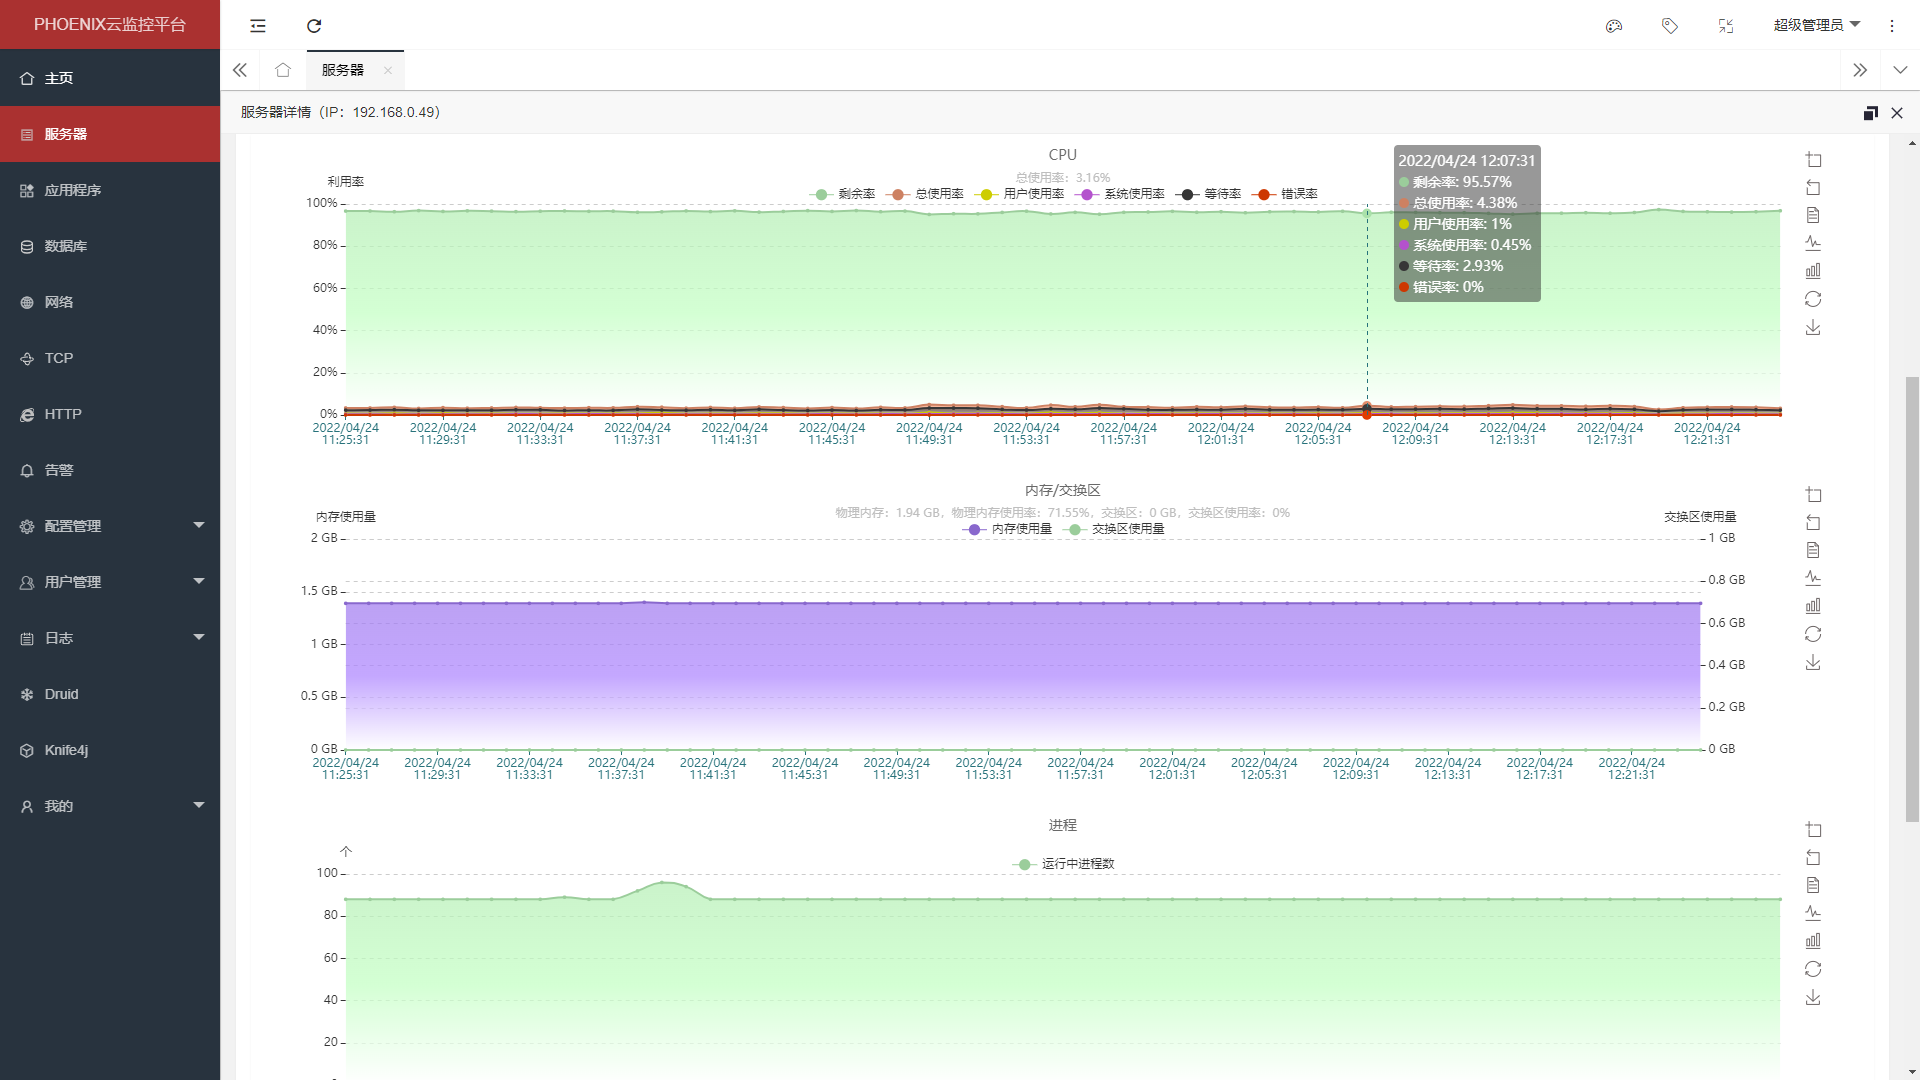Refresh the 内存/交换区 chart
This screenshot has width=1920, height=1080.
[1813, 634]
